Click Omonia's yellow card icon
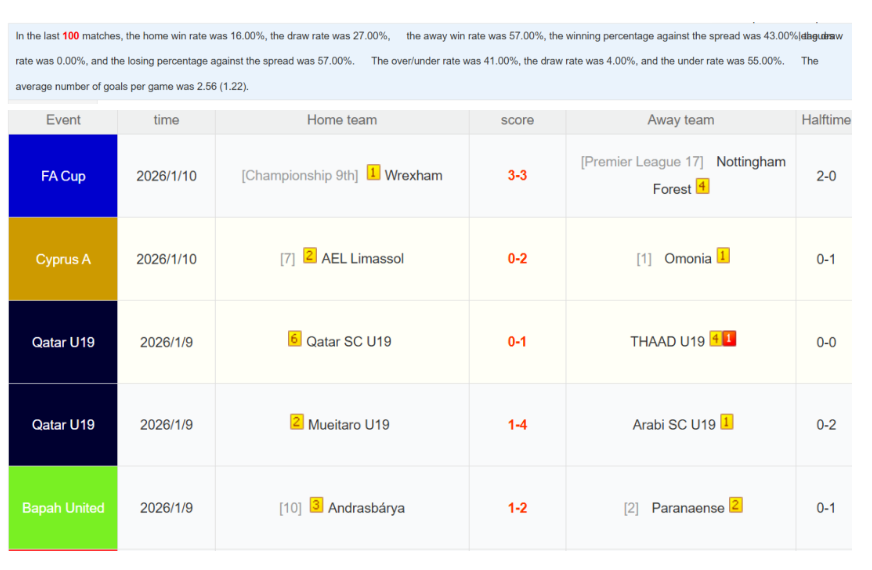Screen dimensions: 872x570 click(x=723, y=255)
